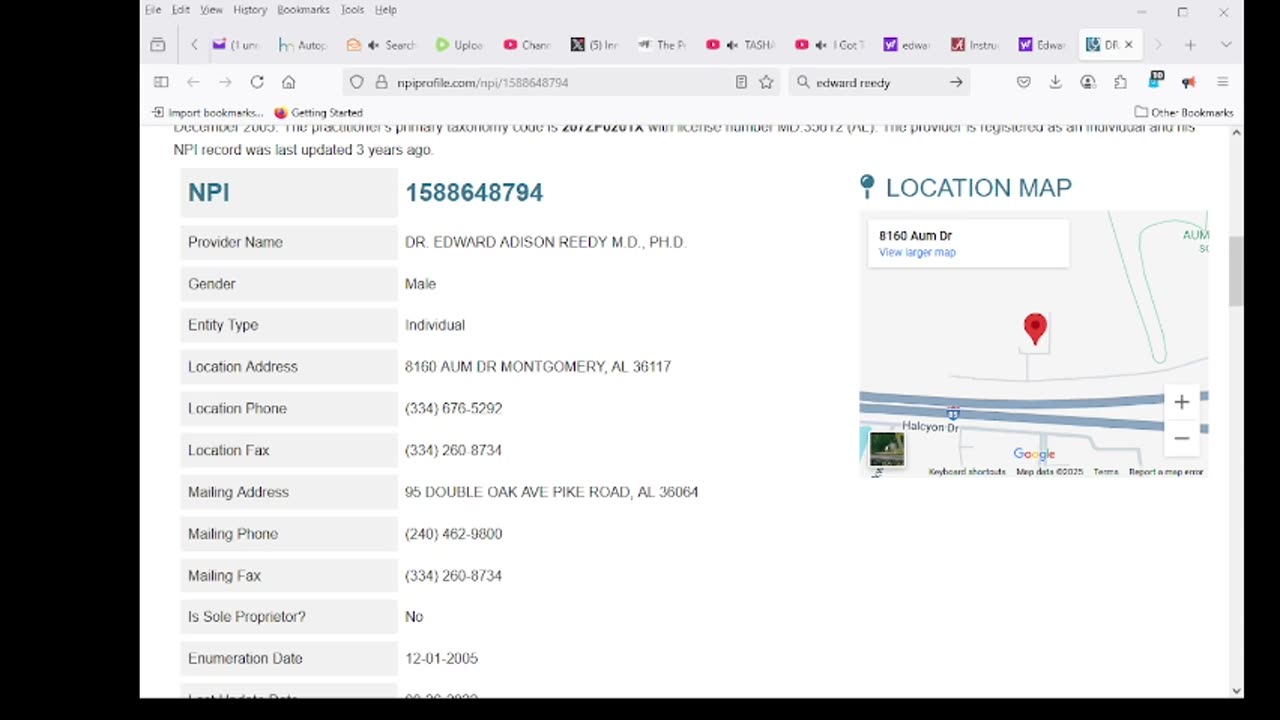Open the View menu
This screenshot has height=720, width=1280.
pyautogui.click(x=211, y=10)
